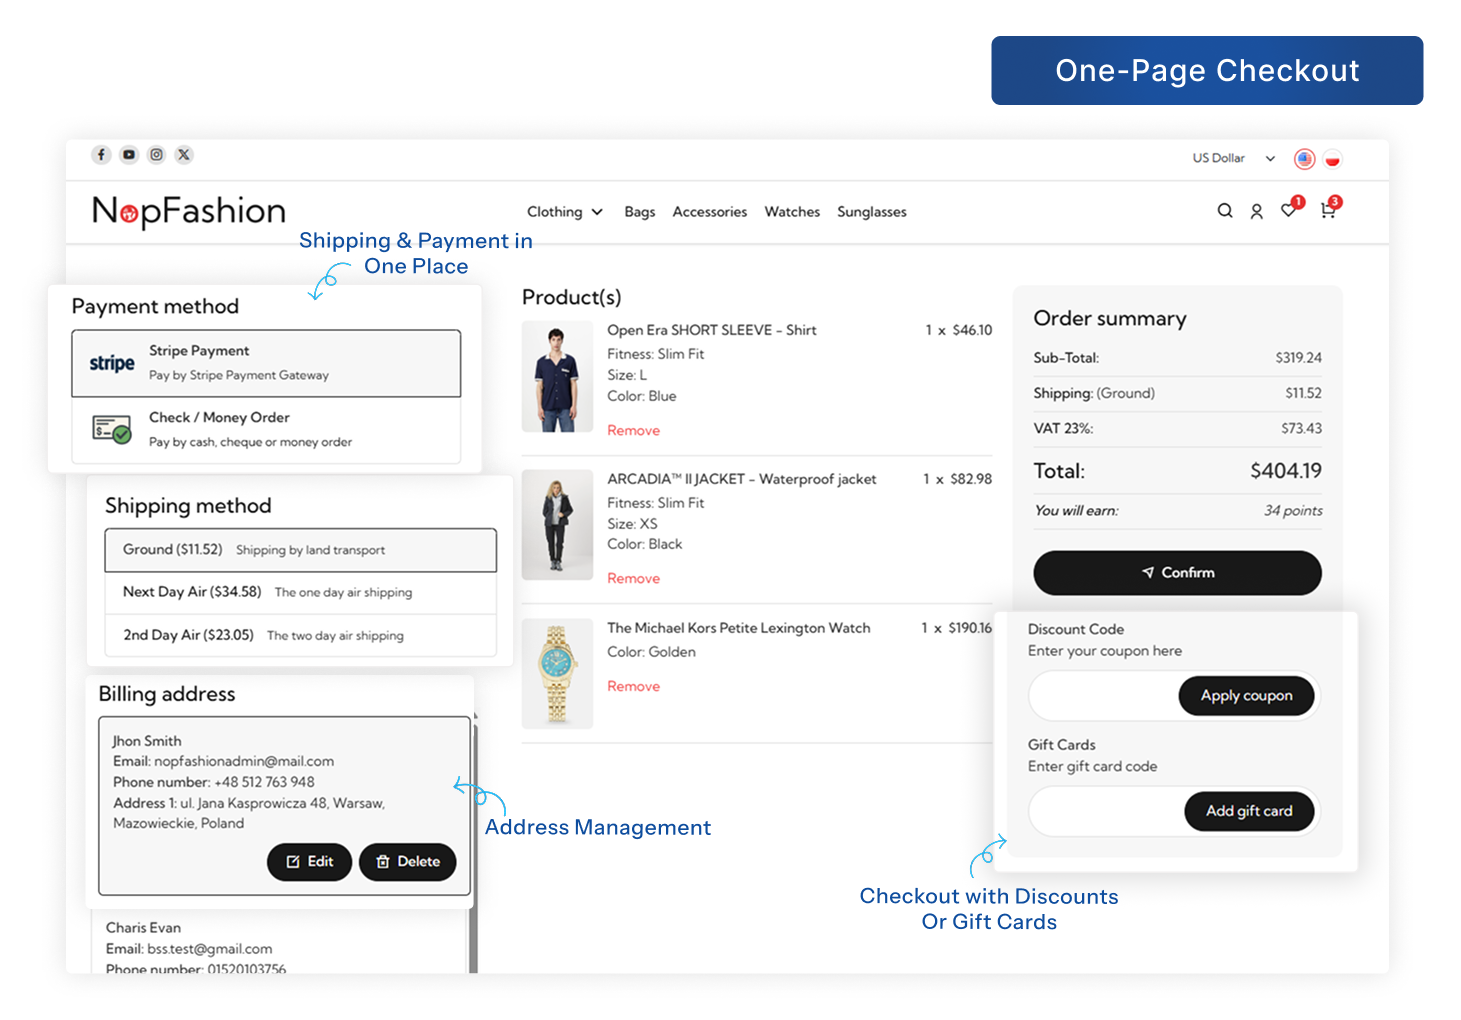Click the NopFashion logo

pyautogui.click(x=189, y=211)
